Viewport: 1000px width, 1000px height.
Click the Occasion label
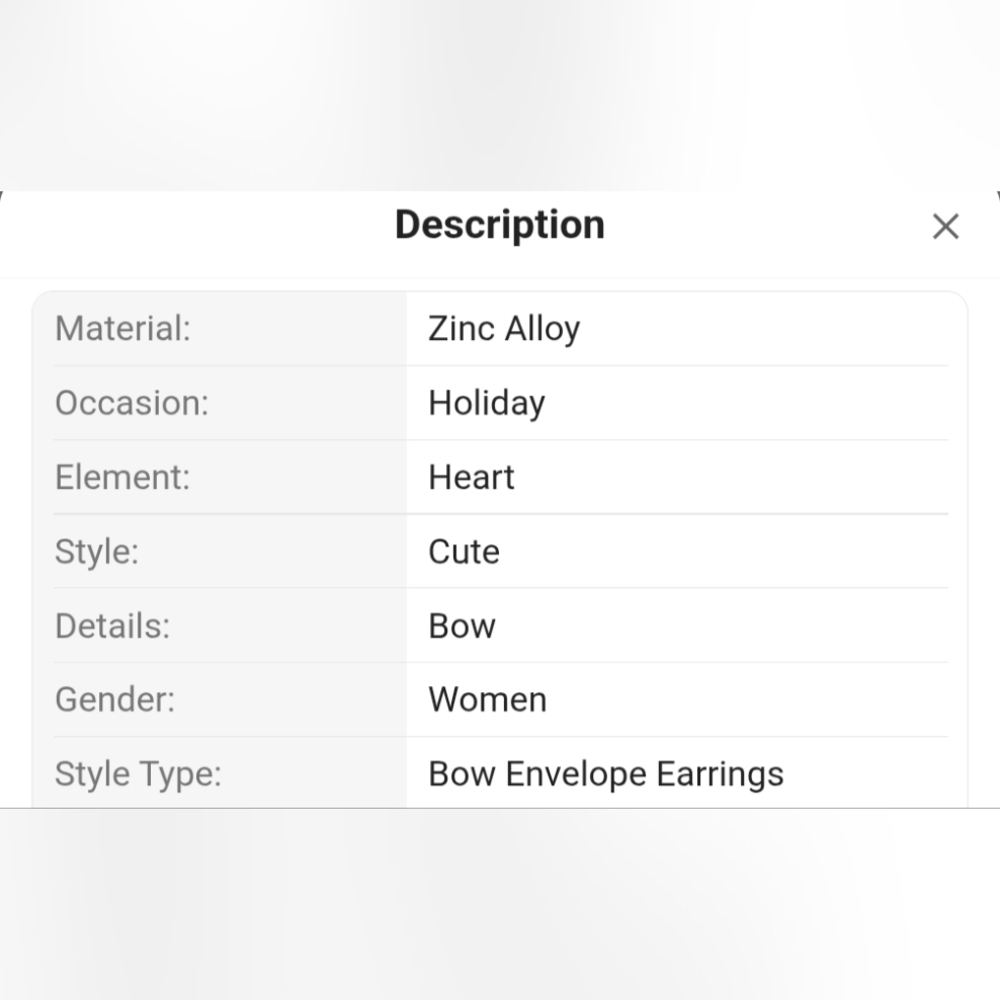click(x=131, y=403)
